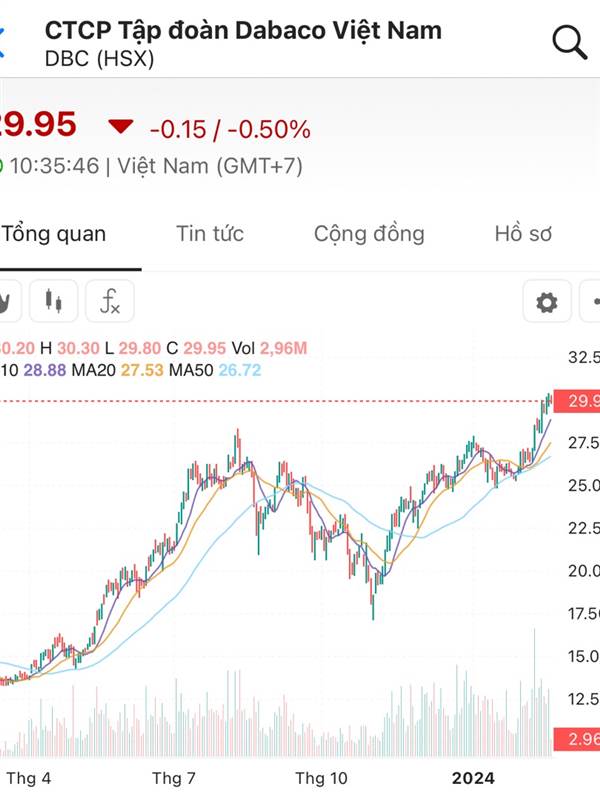
Task: Click the red down-triangle price change indicator
Action: [121, 127]
